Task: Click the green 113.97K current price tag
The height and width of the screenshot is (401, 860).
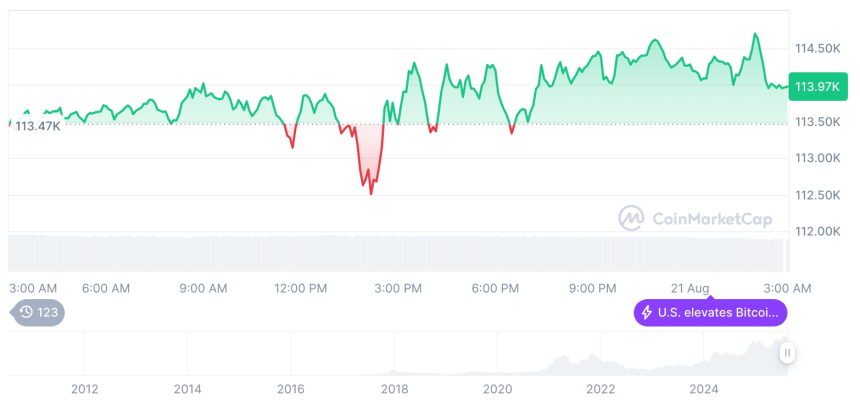Action: (x=816, y=87)
